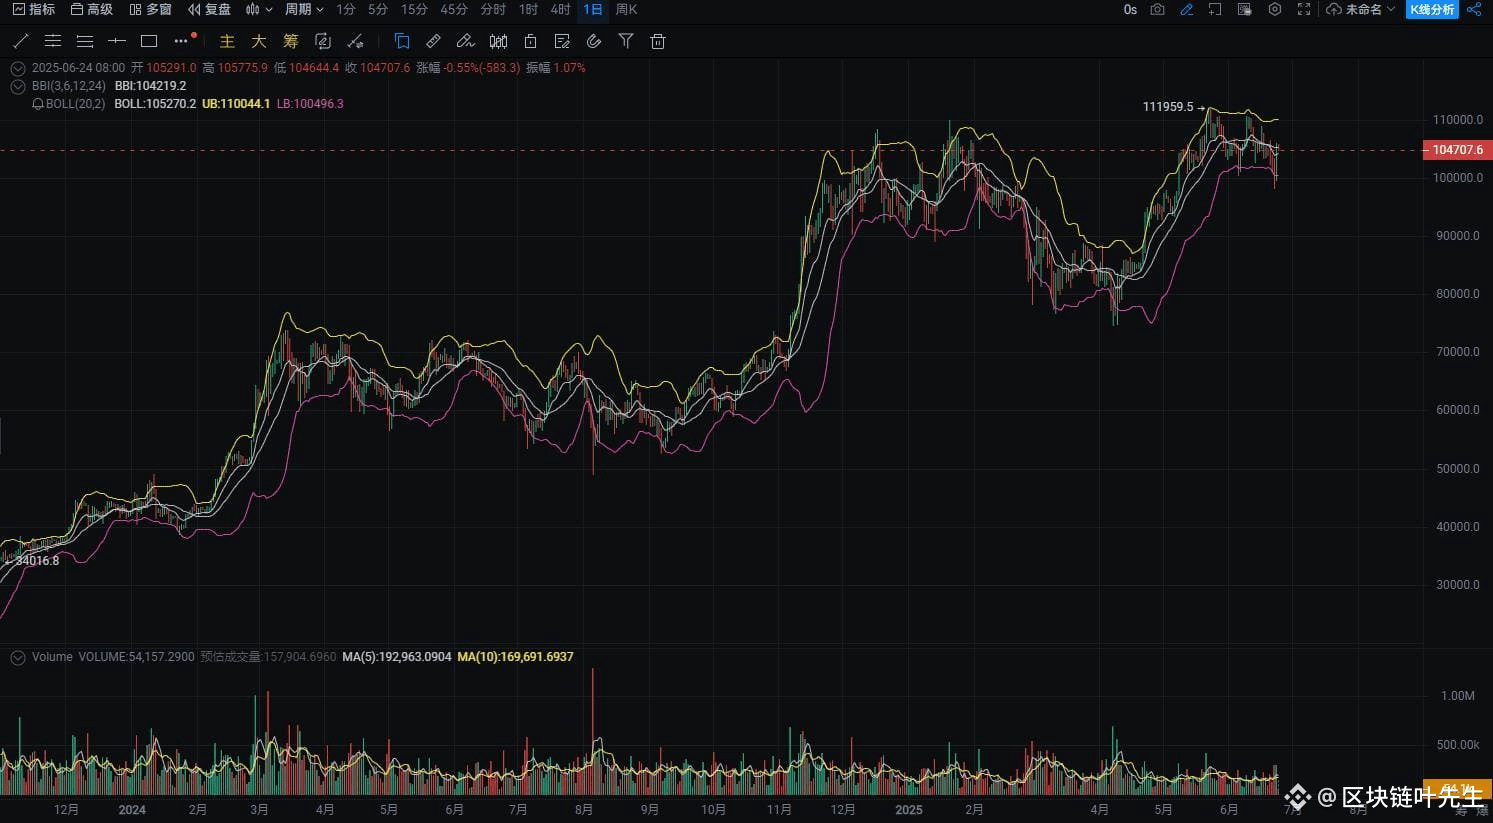Click the 筹 chip distribution icon
Viewport: 1493px width, 823px height.
291,41
